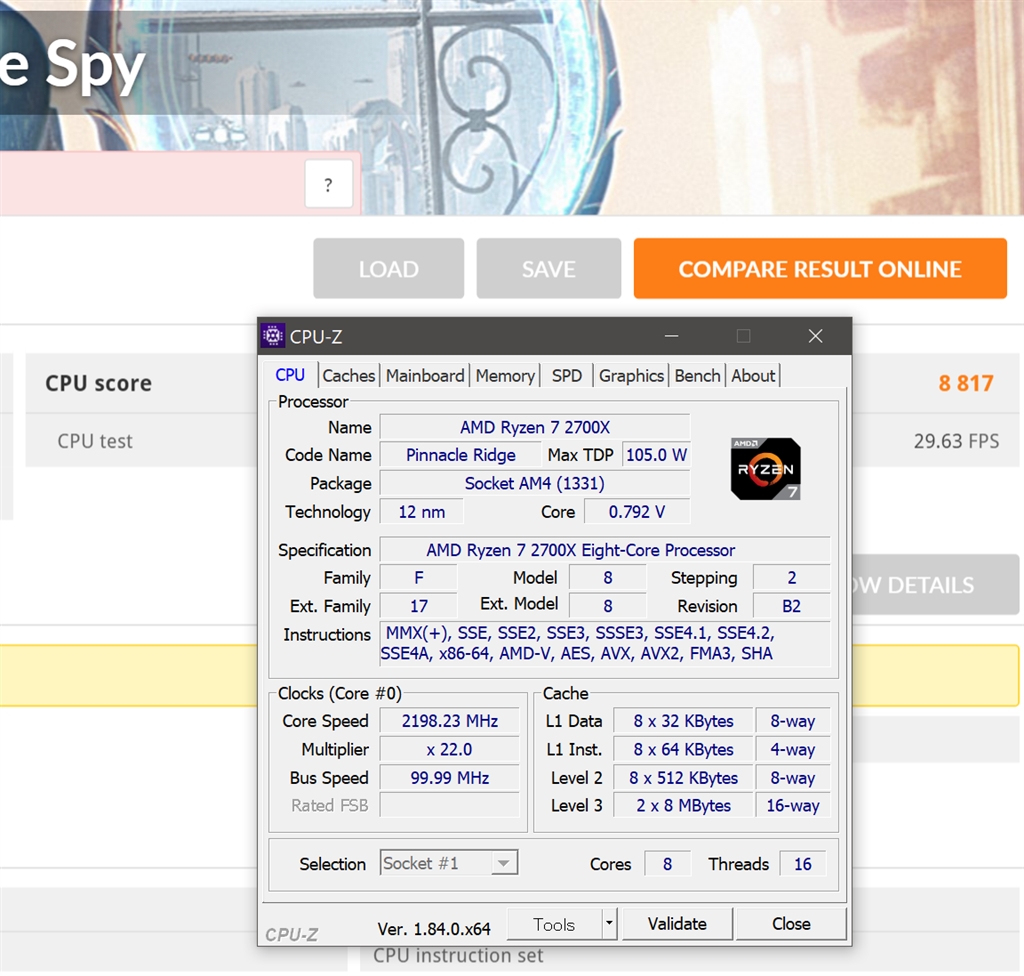Click SAVE button in 3DMark
Viewport: 1024px width, 976px height.
[x=549, y=268]
